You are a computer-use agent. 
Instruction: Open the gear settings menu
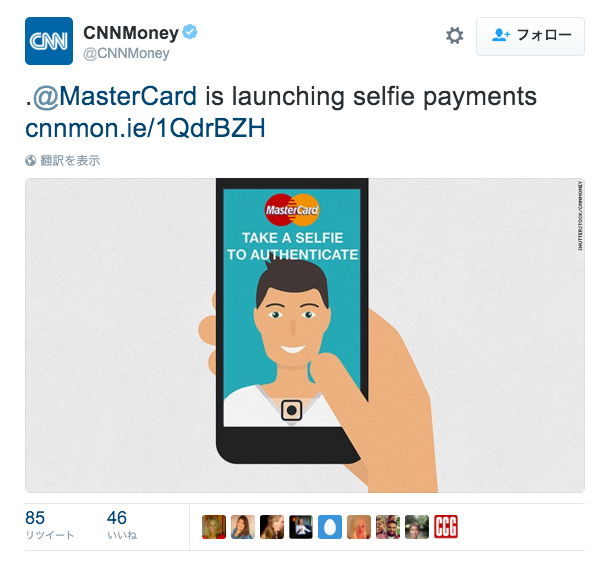pos(454,36)
